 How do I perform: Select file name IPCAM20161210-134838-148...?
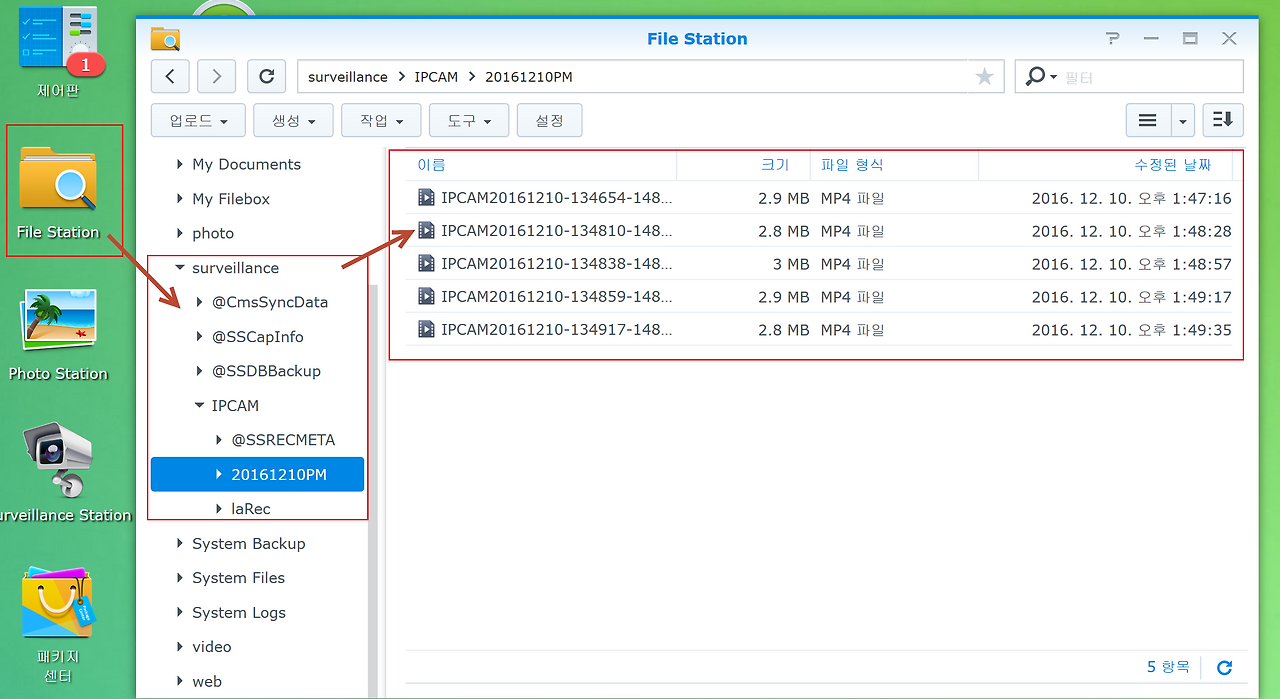pos(557,264)
